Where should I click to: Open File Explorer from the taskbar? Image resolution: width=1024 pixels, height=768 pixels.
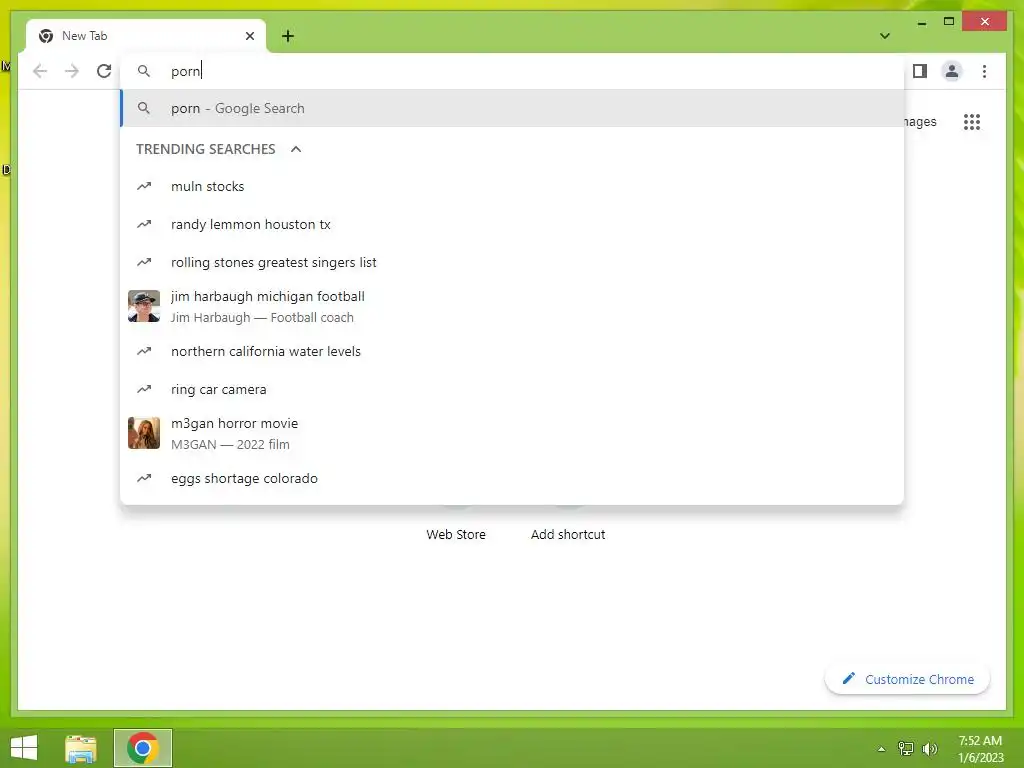[81, 748]
